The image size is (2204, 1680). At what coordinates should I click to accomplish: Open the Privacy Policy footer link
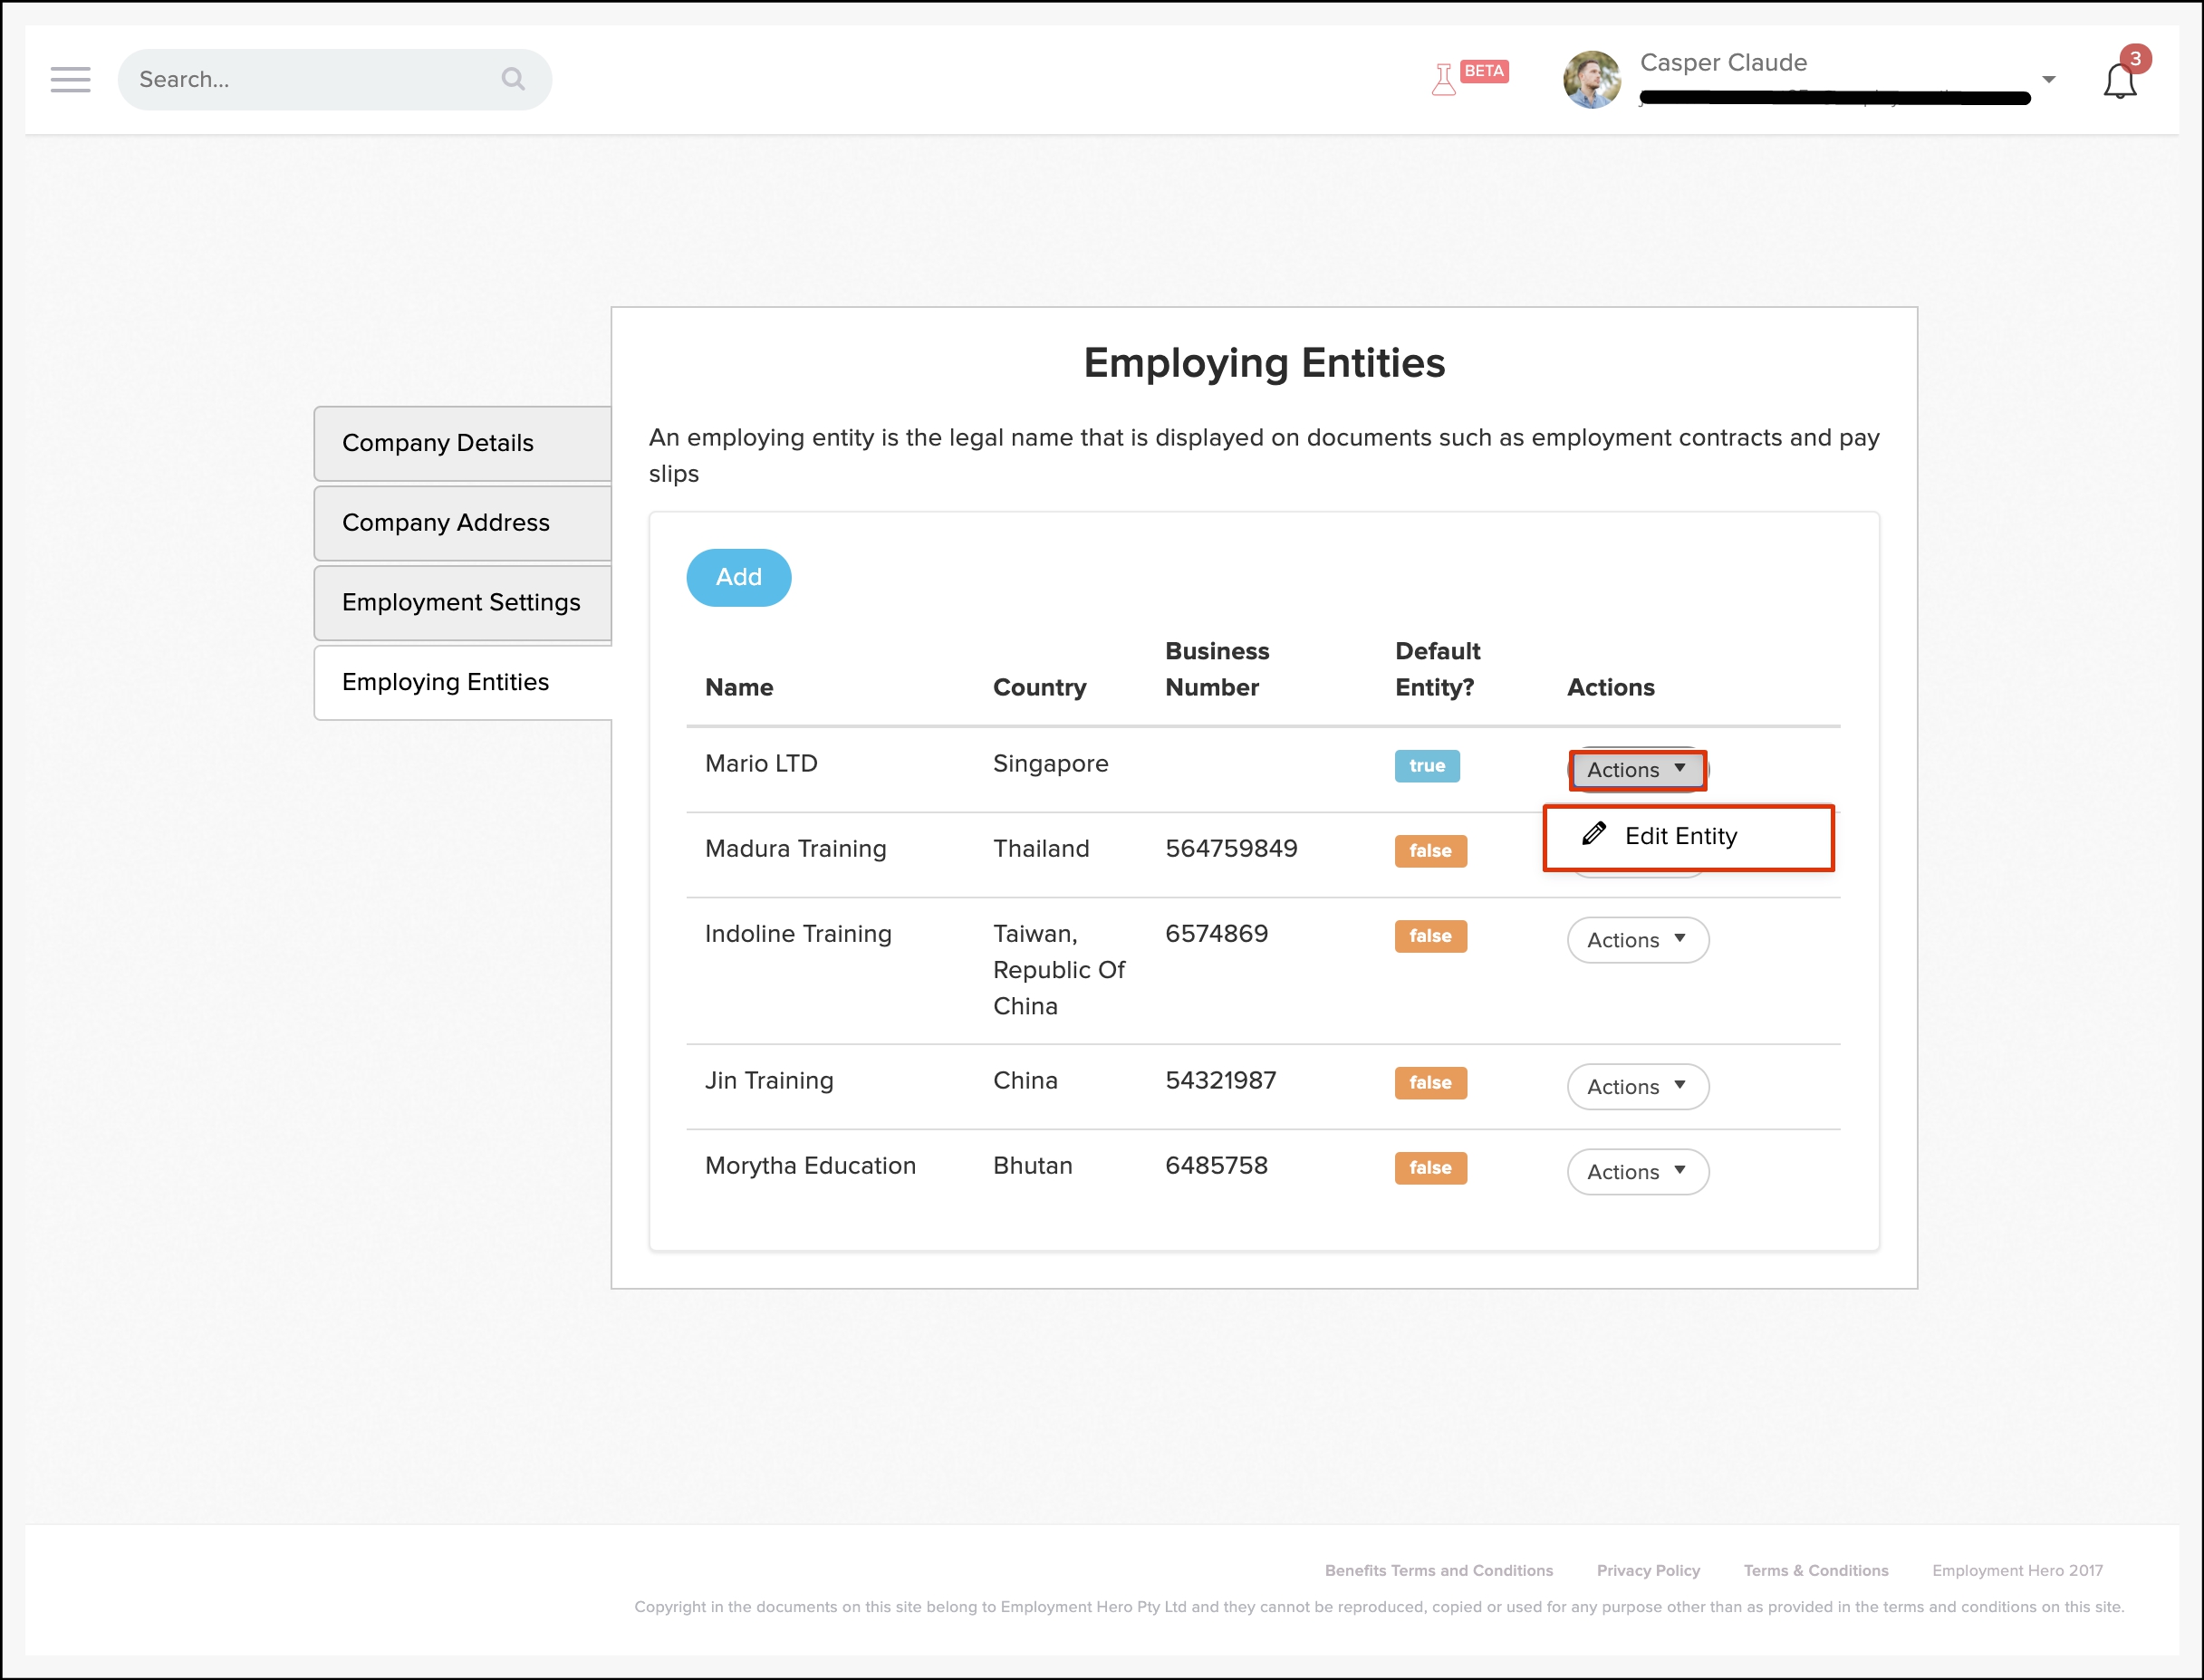click(1648, 1570)
